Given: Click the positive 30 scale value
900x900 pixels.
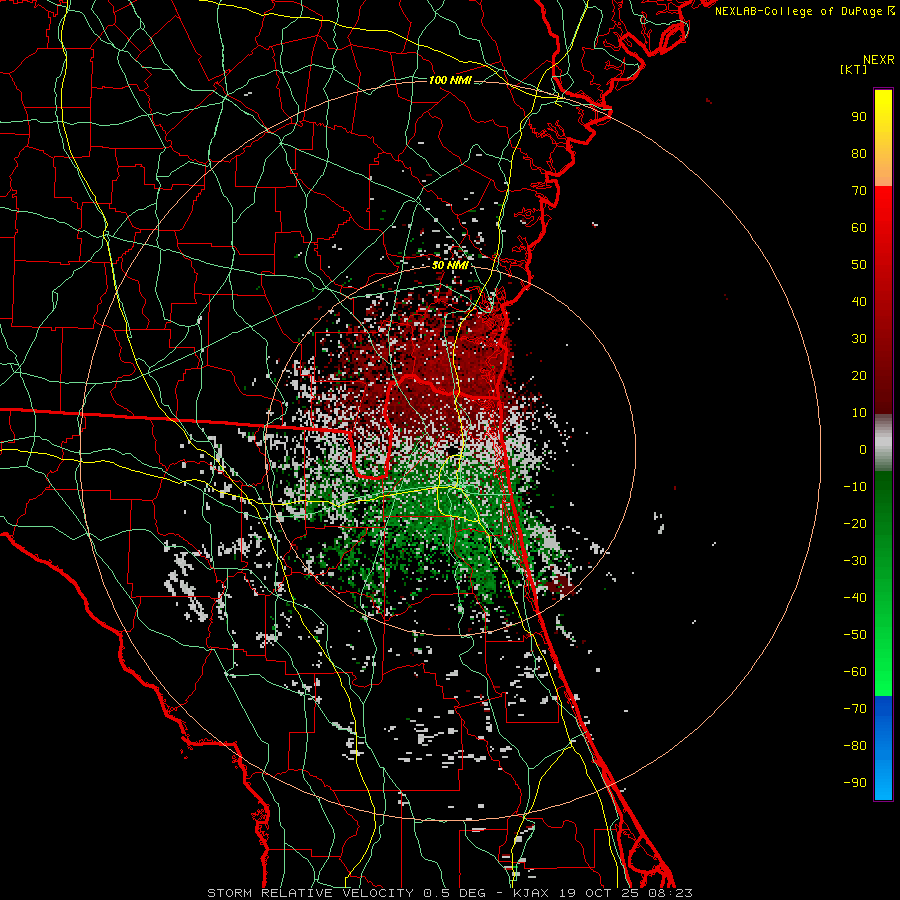Looking at the screenshot, I should [x=859, y=339].
